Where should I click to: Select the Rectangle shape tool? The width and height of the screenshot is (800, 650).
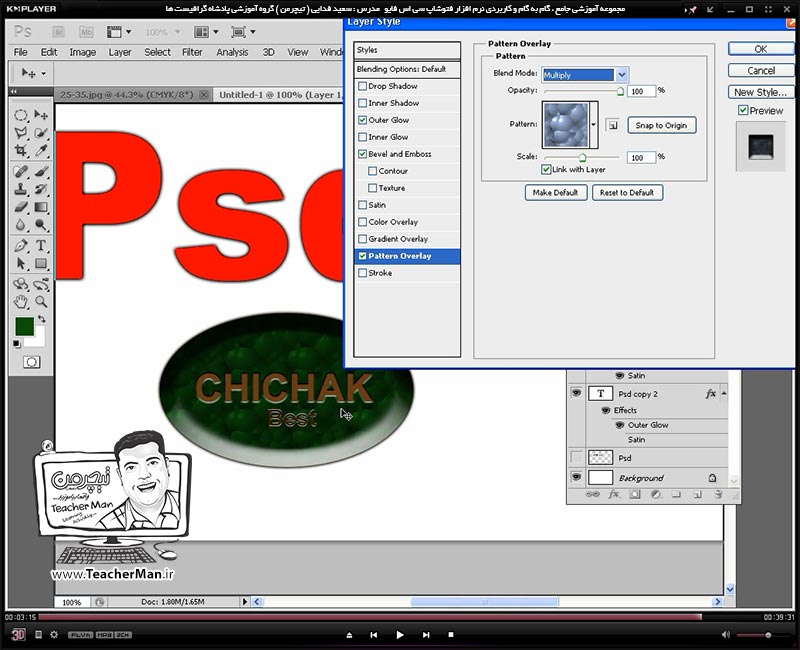point(41,263)
